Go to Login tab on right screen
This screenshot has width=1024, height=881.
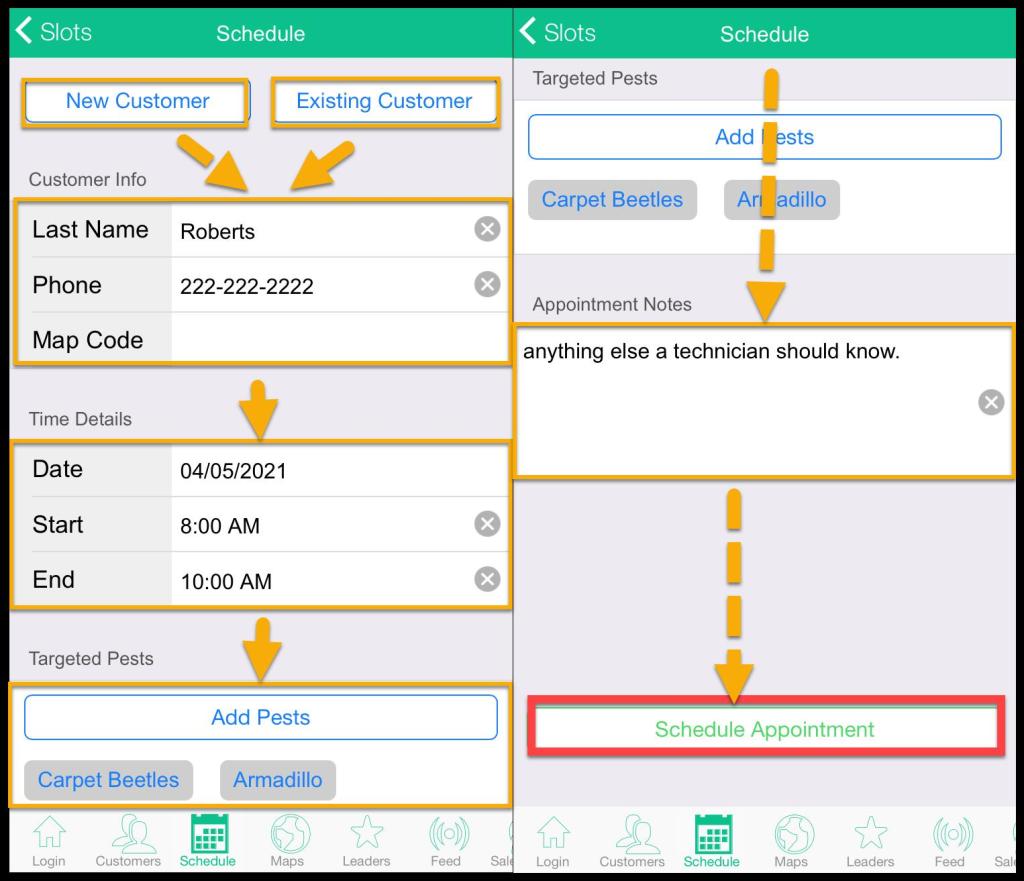(552, 841)
